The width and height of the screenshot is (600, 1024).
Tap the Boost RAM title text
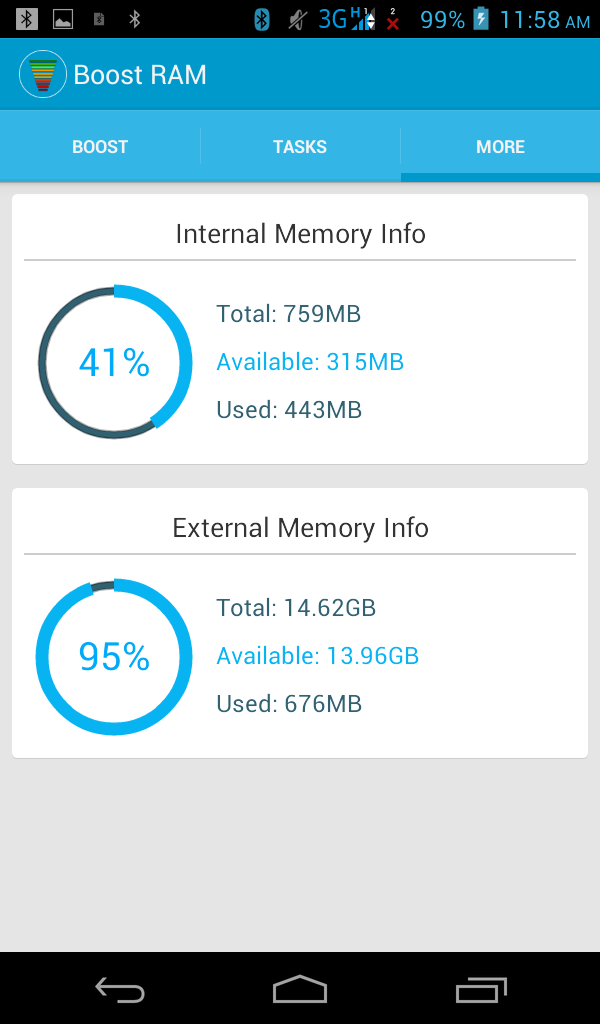tap(140, 75)
